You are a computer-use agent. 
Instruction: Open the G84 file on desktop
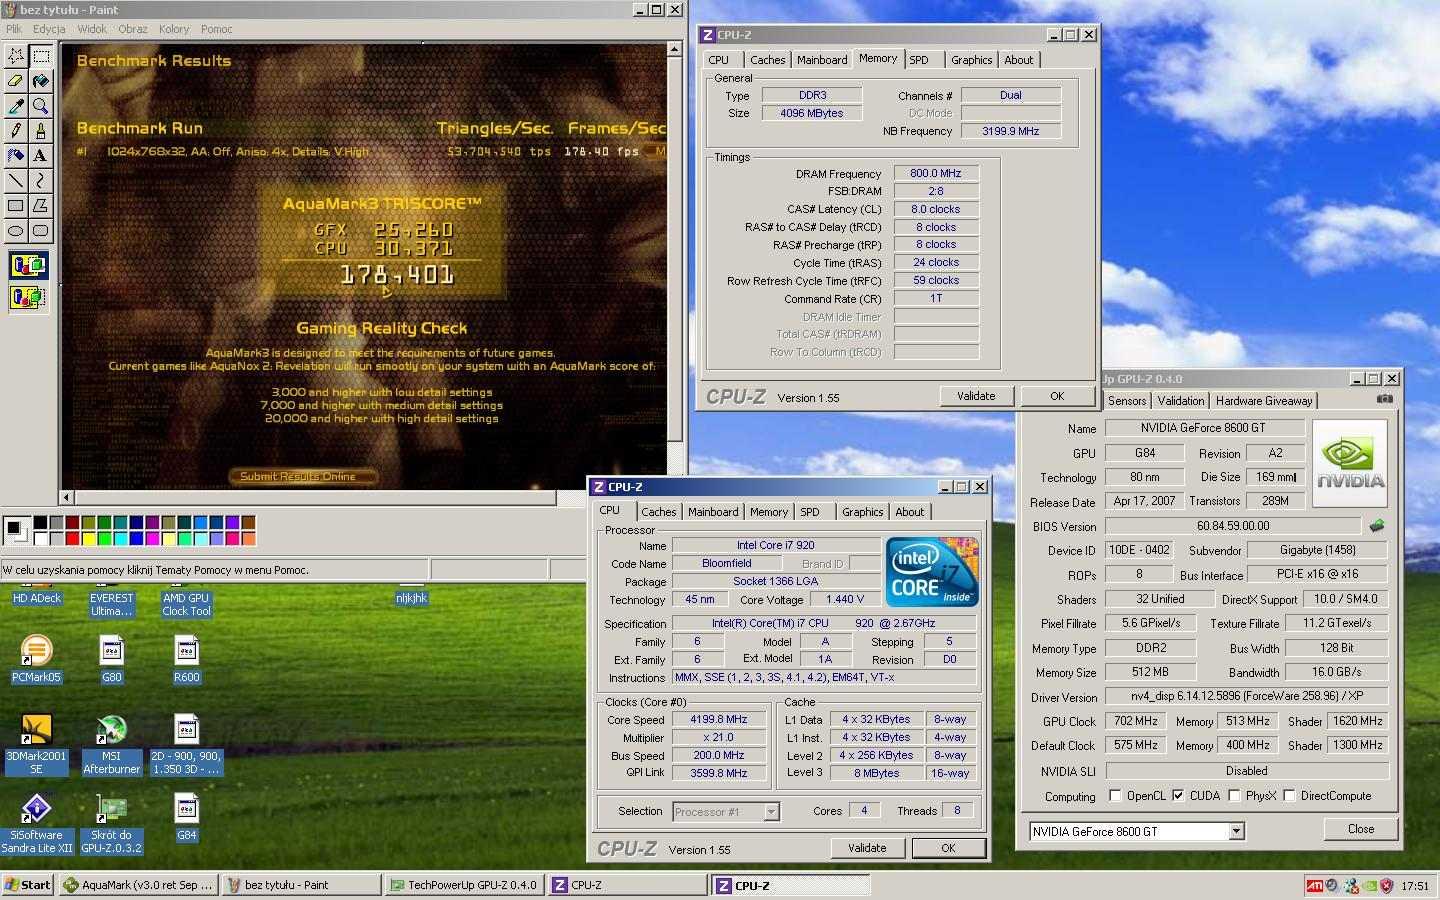point(186,818)
